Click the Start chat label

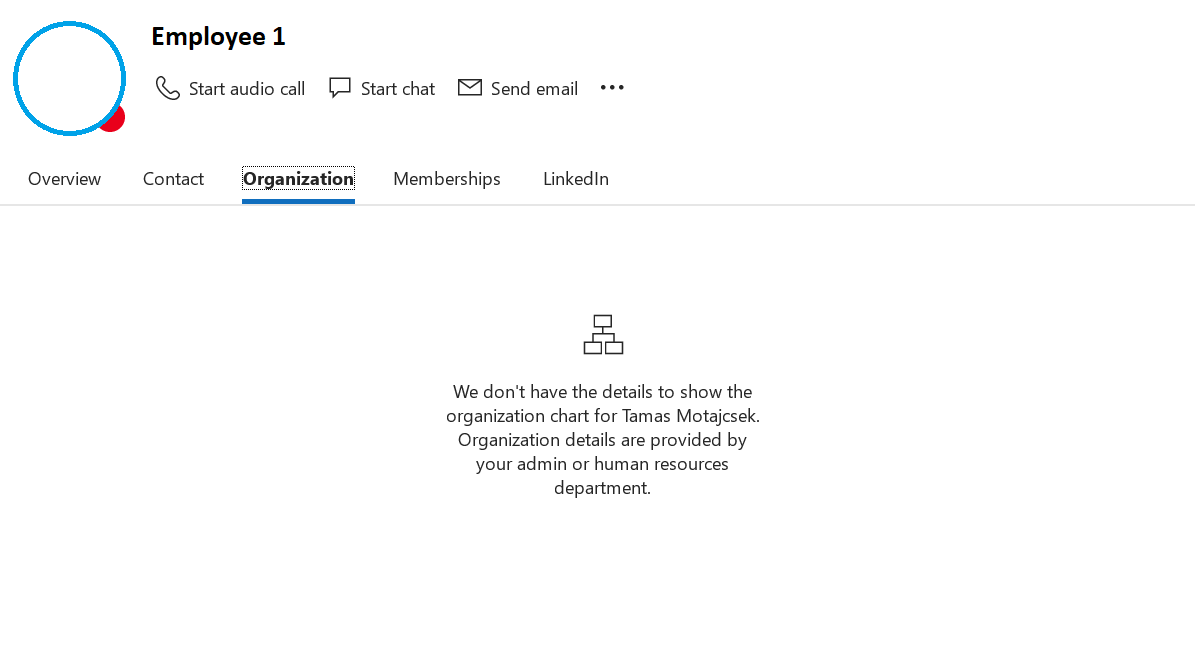(x=397, y=88)
